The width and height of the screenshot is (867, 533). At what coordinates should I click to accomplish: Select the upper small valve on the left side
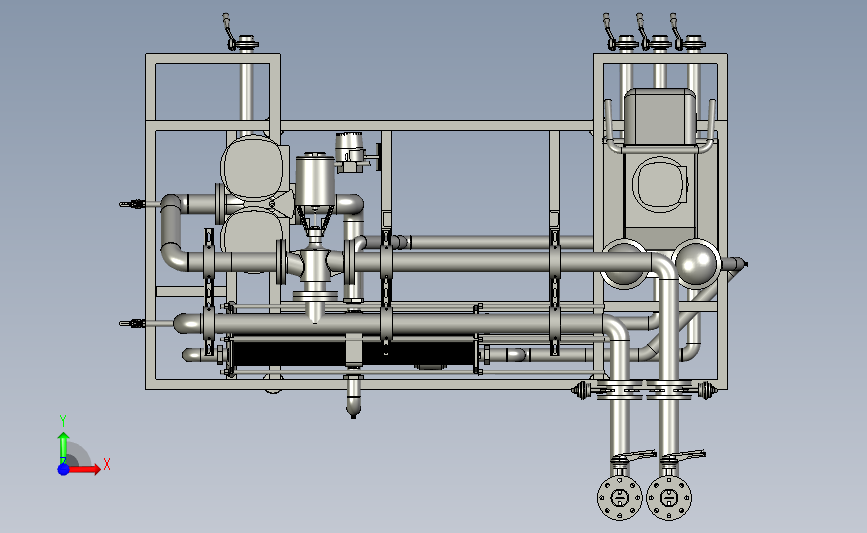tap(133, 204)
